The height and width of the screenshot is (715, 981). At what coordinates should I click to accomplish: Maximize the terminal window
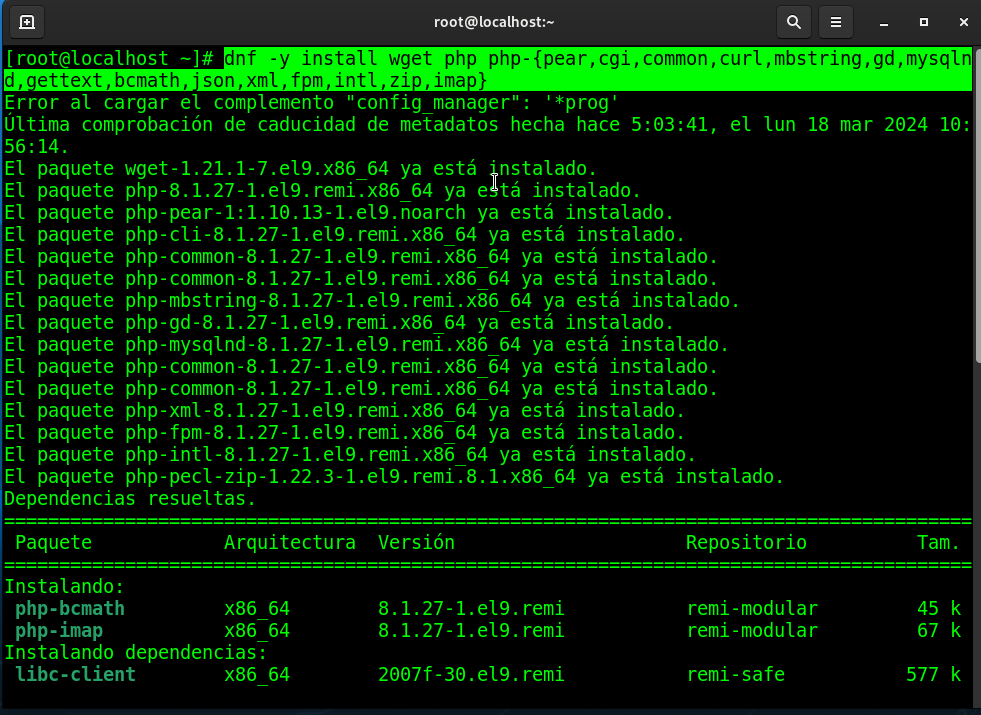(x=924, y=21)
